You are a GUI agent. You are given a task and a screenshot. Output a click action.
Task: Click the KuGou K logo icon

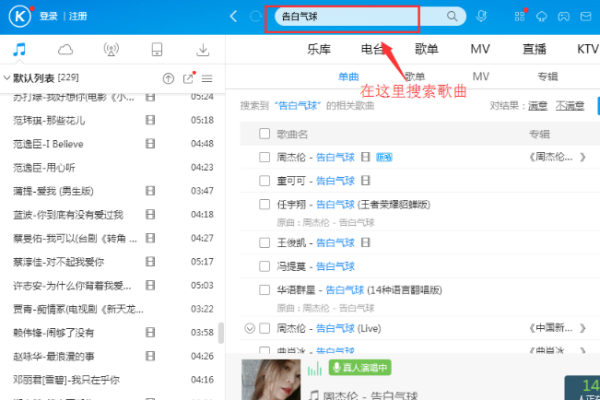pos(20,16)
